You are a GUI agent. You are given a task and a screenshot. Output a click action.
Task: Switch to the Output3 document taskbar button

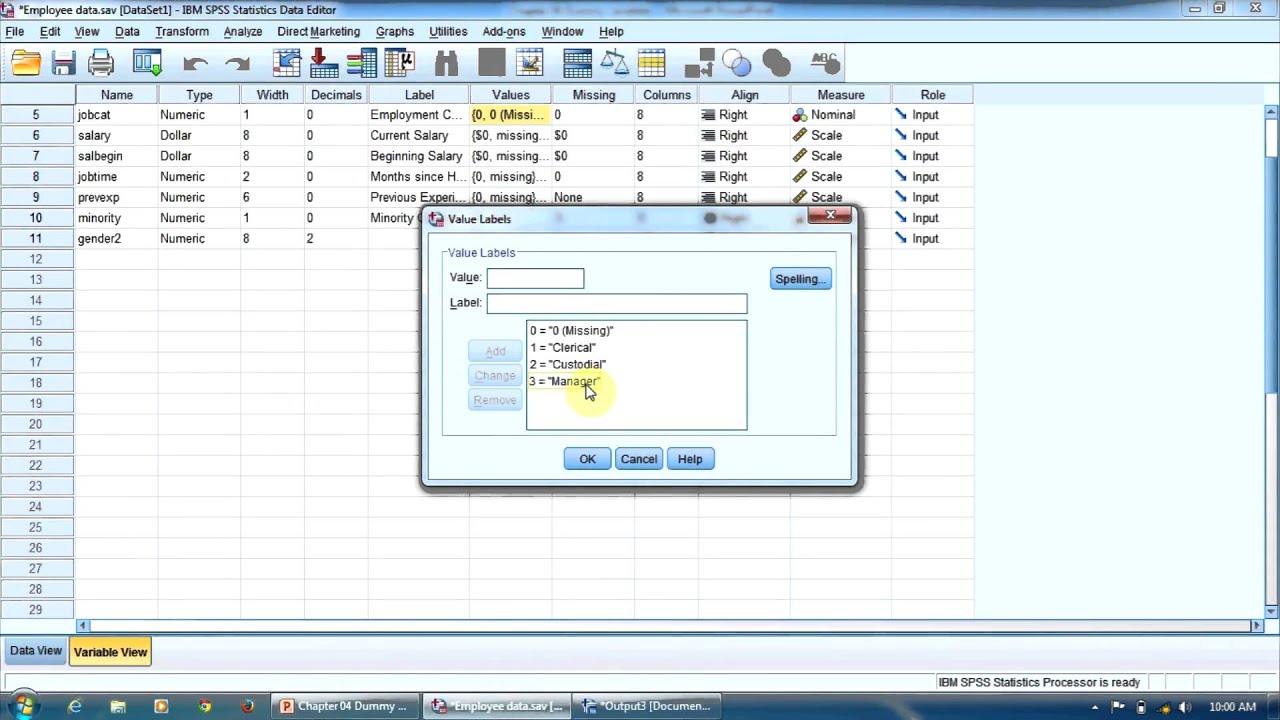[647, 706]
